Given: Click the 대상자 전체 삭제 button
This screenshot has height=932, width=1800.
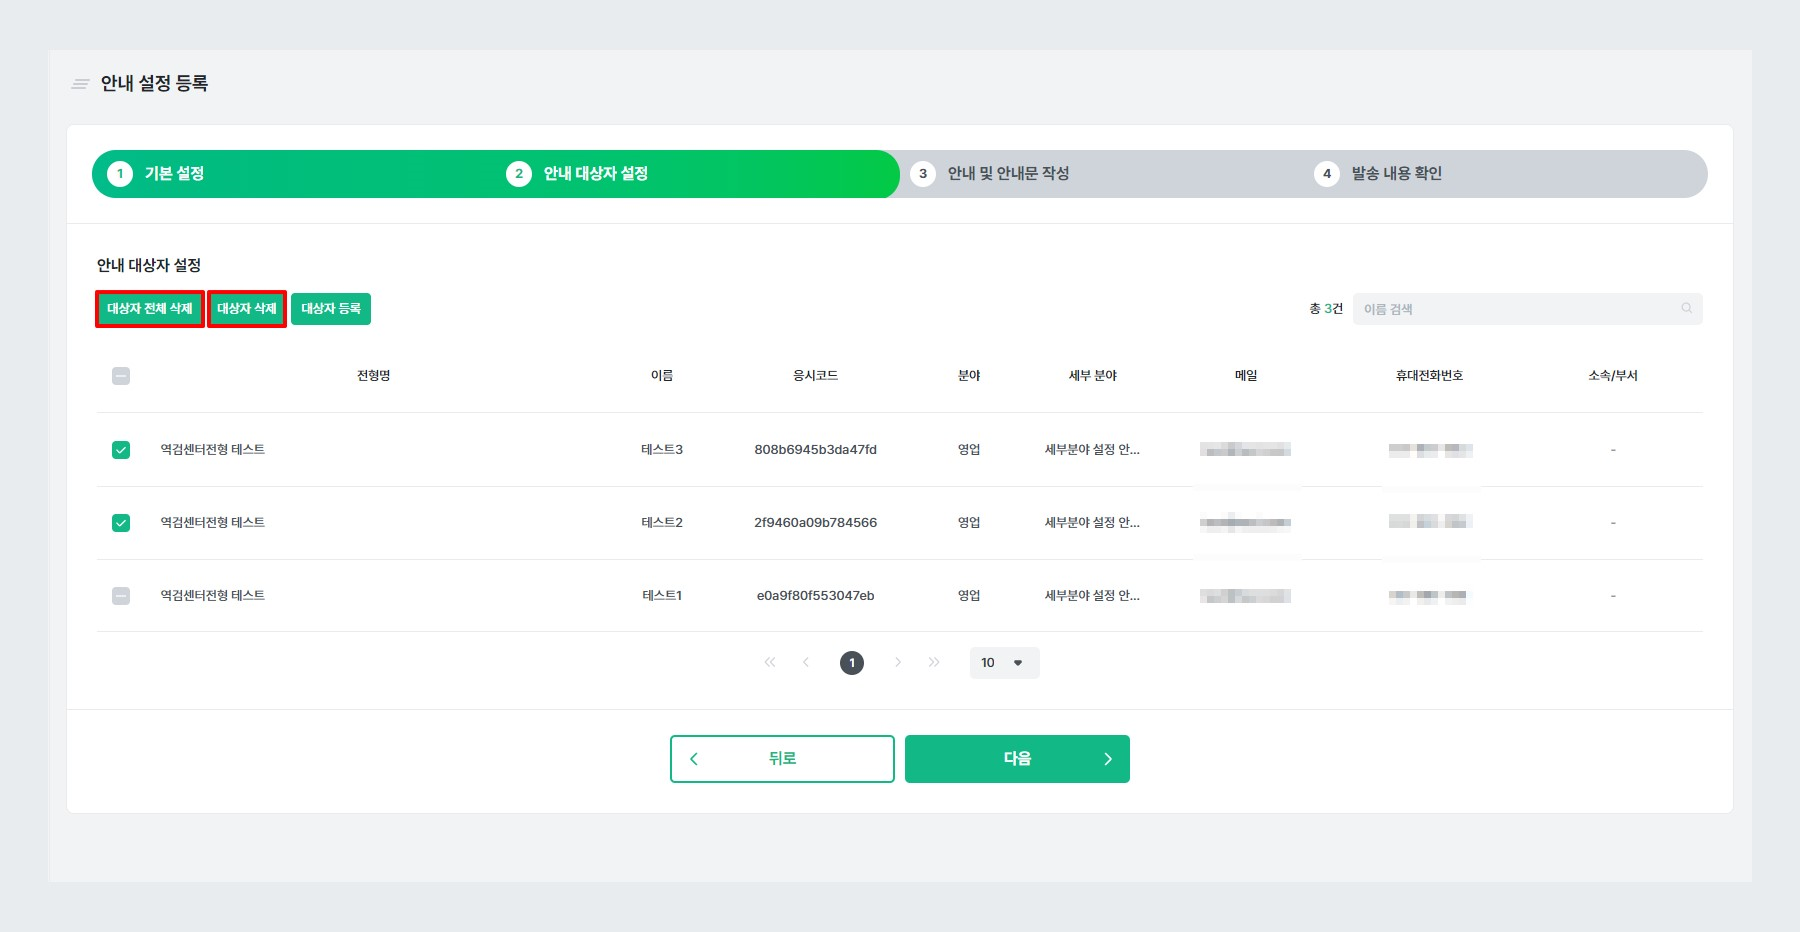Looking at the screenshot, I should pos(150,309).
